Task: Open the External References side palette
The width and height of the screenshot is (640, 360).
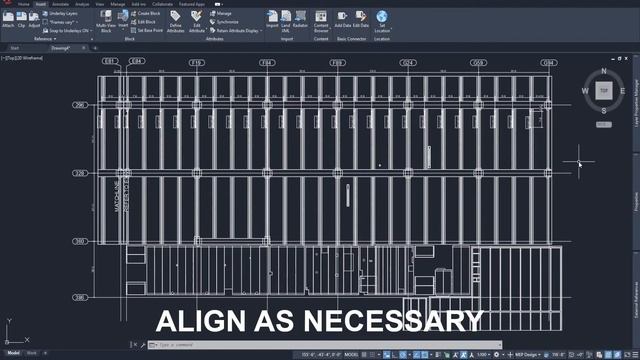Action: pos(636,300)
